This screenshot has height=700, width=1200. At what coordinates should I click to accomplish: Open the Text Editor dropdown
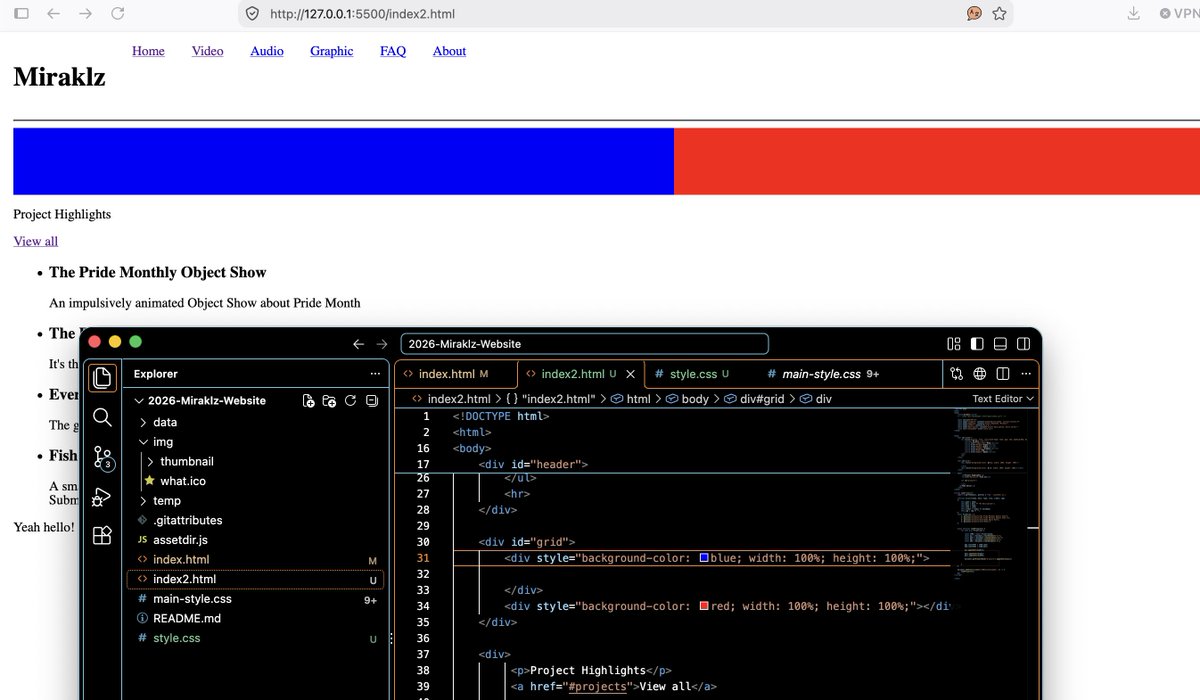point(1003,399)
